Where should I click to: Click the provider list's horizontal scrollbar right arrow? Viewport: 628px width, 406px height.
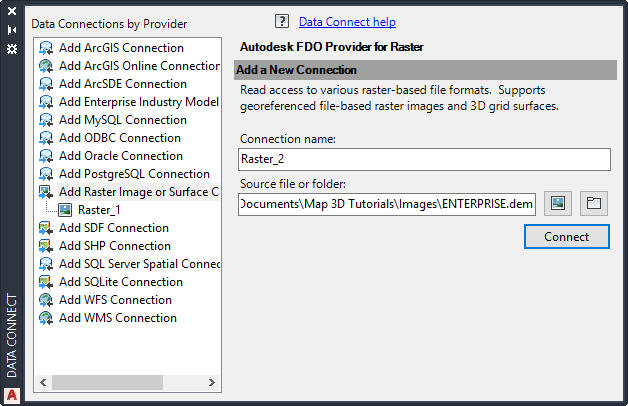[x=212, y=382]
